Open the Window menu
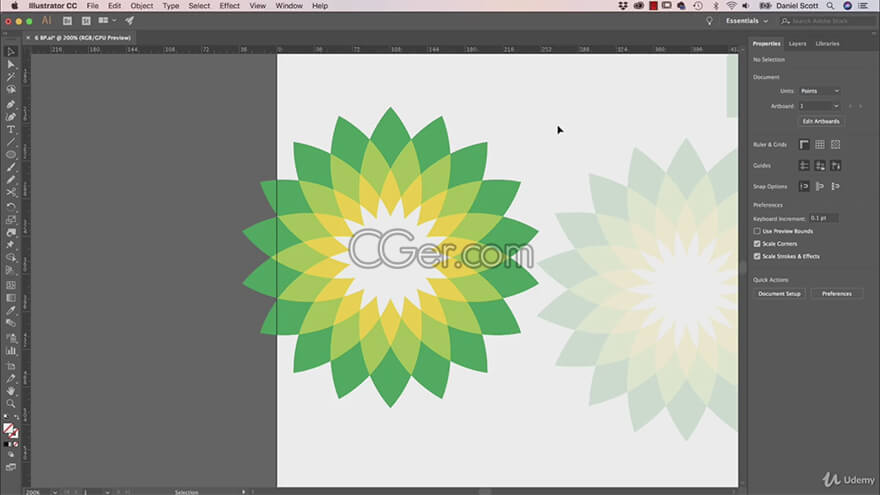 pyautogui.click(x=289, y=6)
